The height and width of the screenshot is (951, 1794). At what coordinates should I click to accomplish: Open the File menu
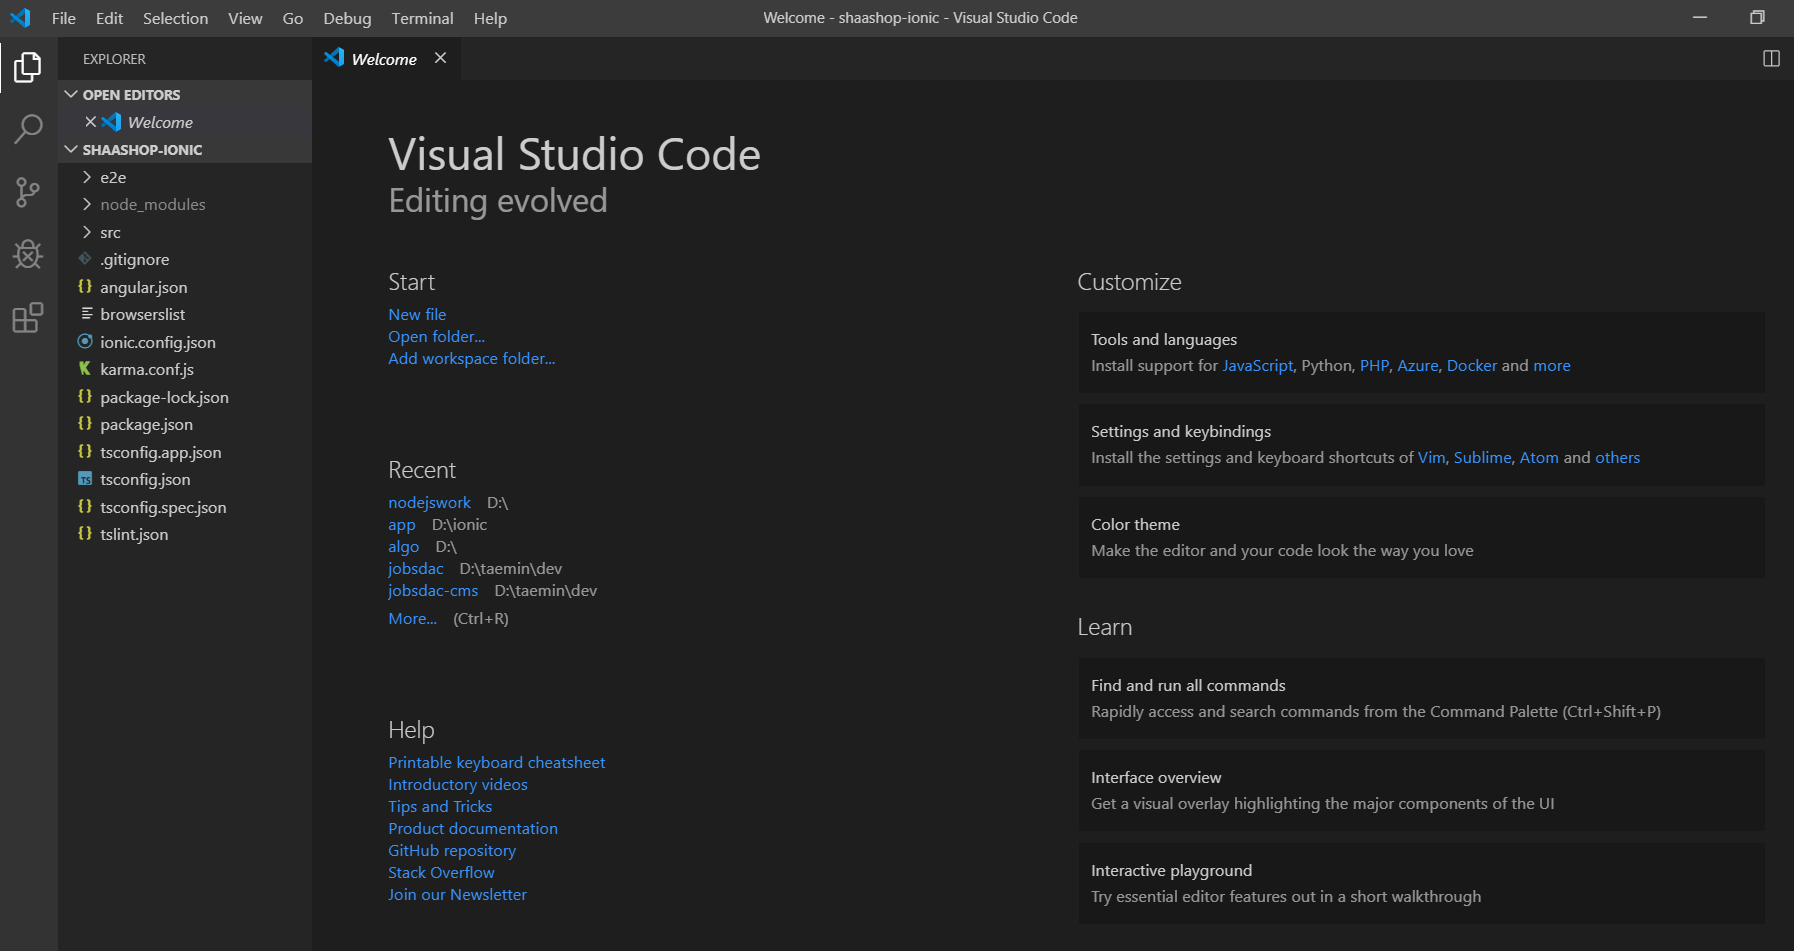pos(64,18)
